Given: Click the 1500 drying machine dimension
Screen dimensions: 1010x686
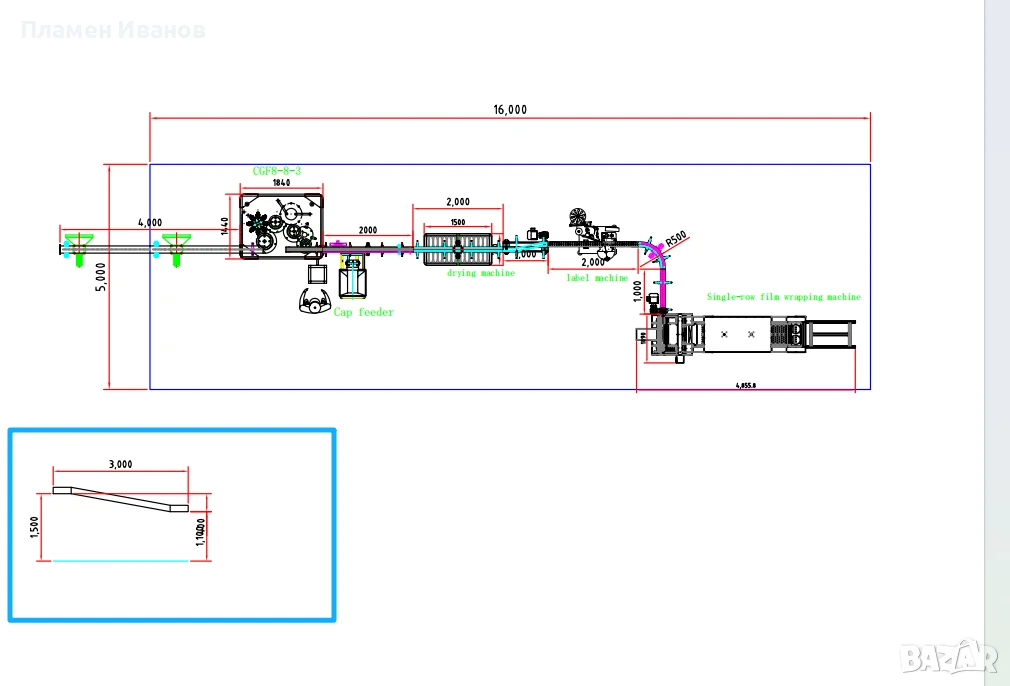Looking at the screenshot, I should 457,222.
